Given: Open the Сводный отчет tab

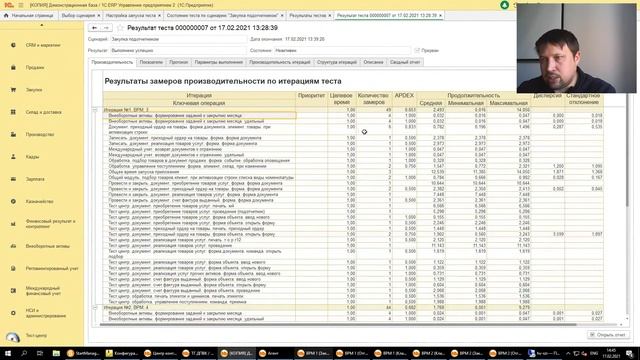Looking at the screenshot, I should (405, 62).
